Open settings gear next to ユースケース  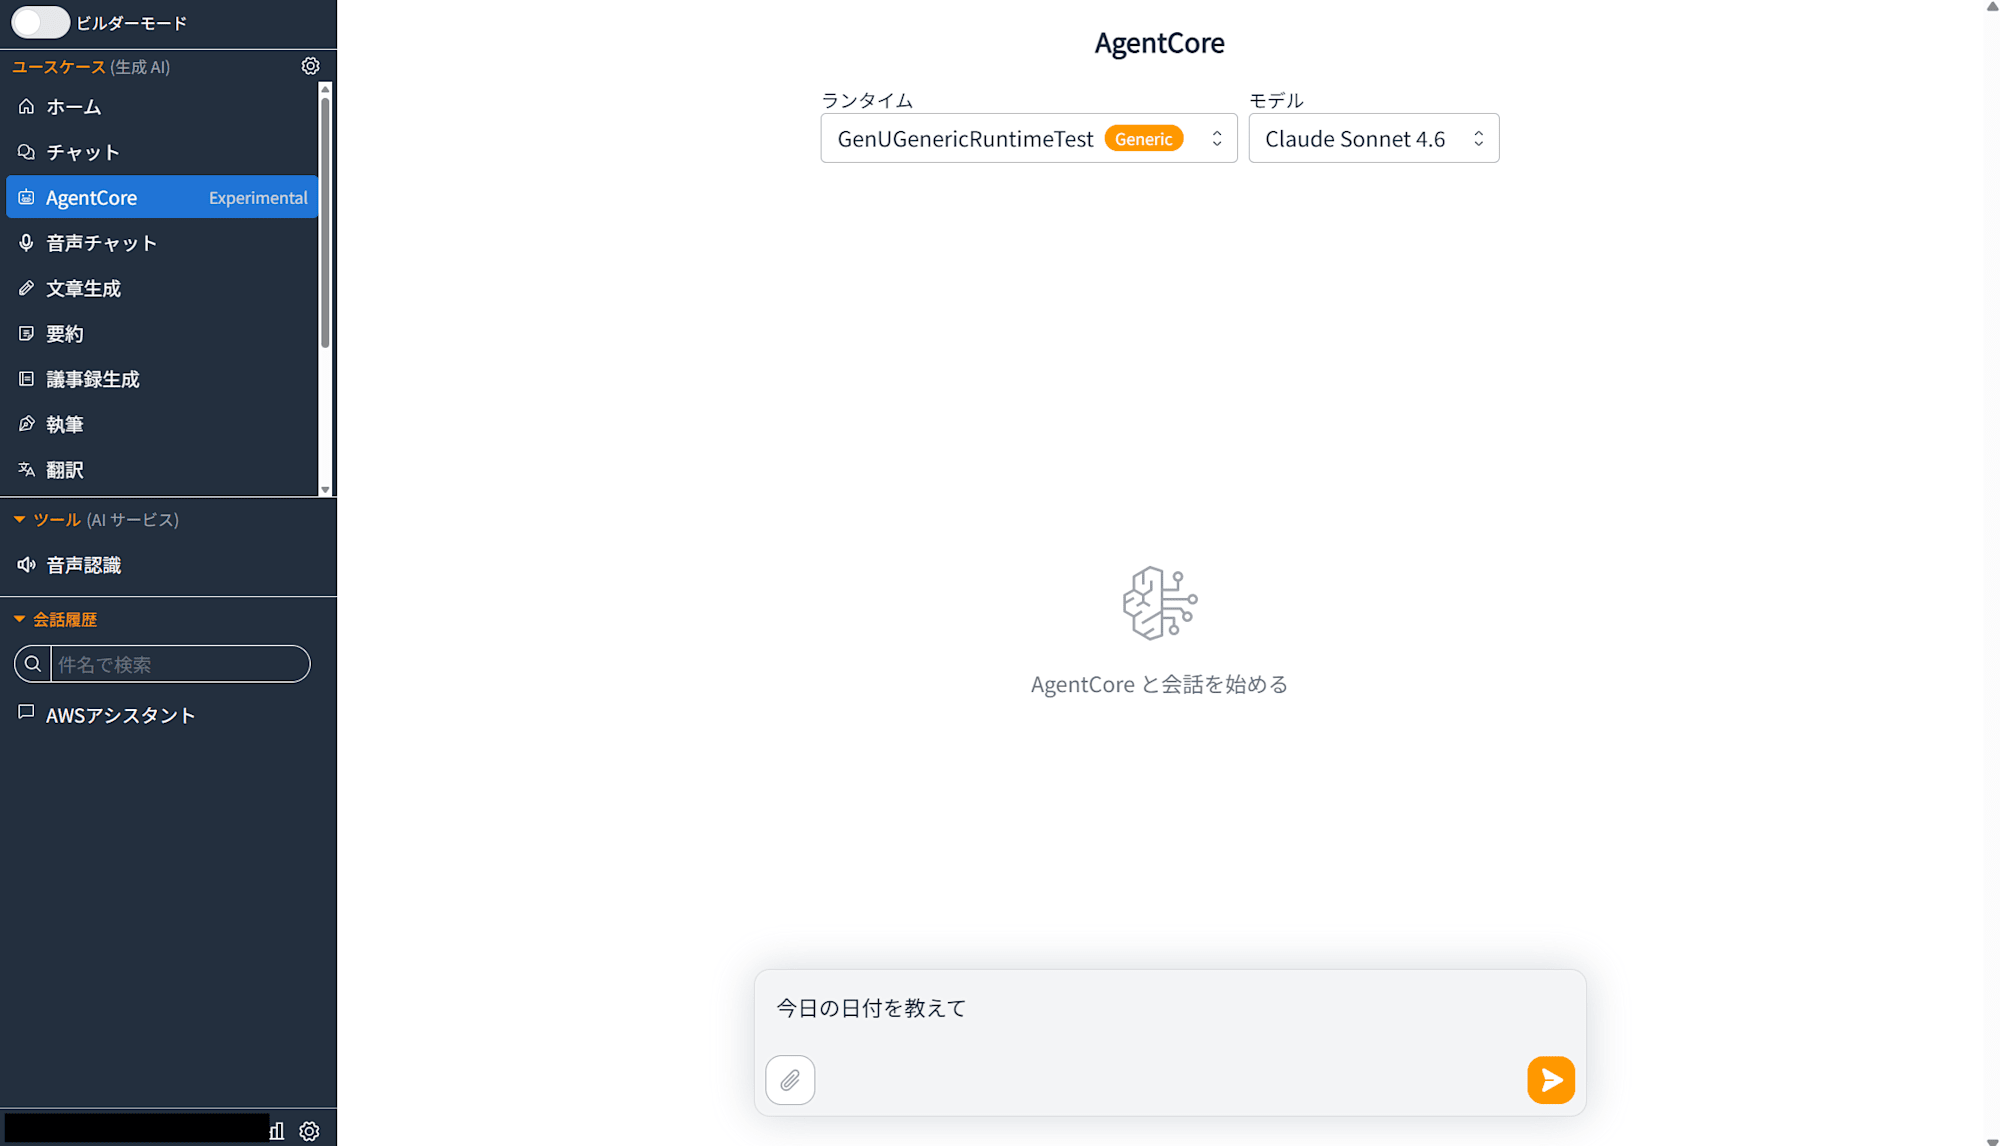tap(310, 65)
